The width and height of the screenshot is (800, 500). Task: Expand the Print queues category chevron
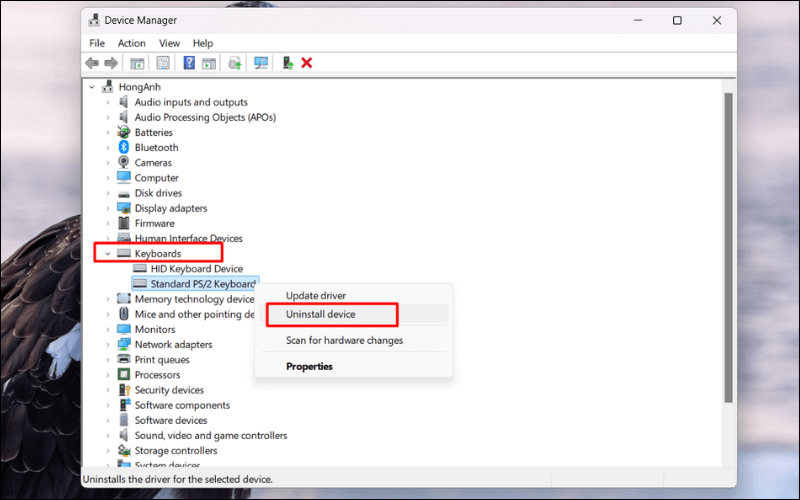point(108,360)
